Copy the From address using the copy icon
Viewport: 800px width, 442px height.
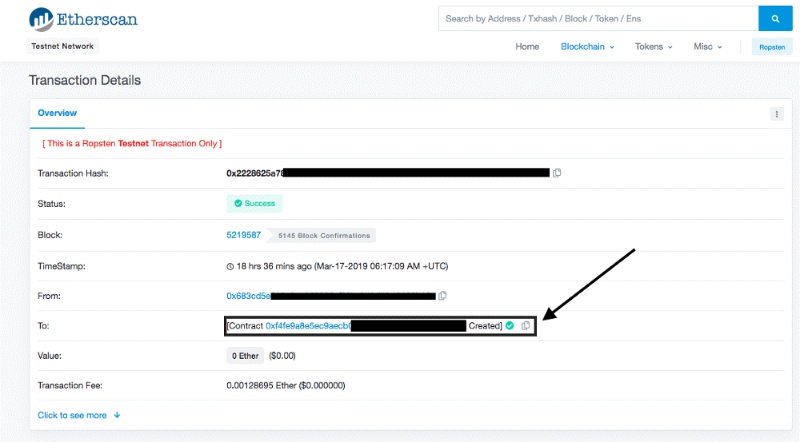(x=442, y=296)
